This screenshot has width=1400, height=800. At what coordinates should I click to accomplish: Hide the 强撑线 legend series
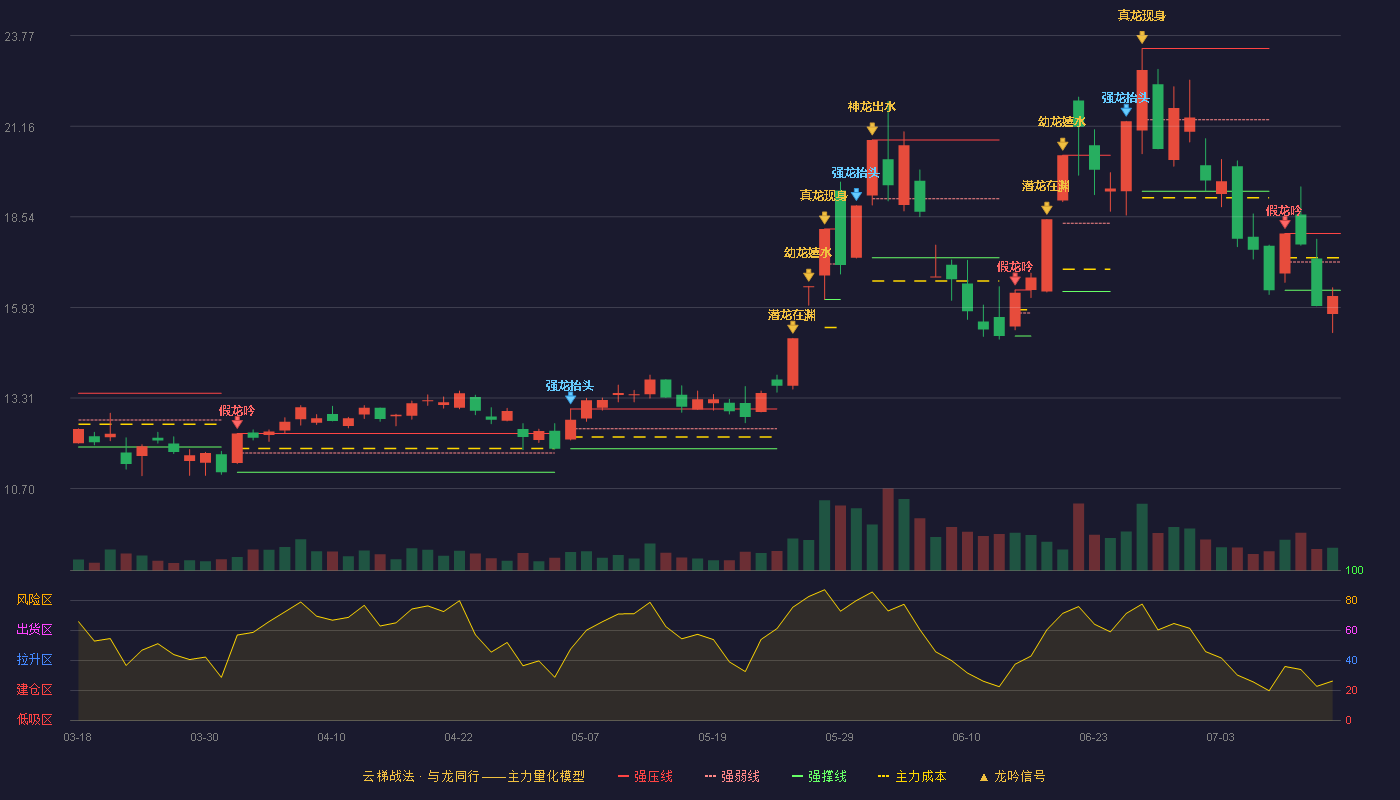pos(819,776)
